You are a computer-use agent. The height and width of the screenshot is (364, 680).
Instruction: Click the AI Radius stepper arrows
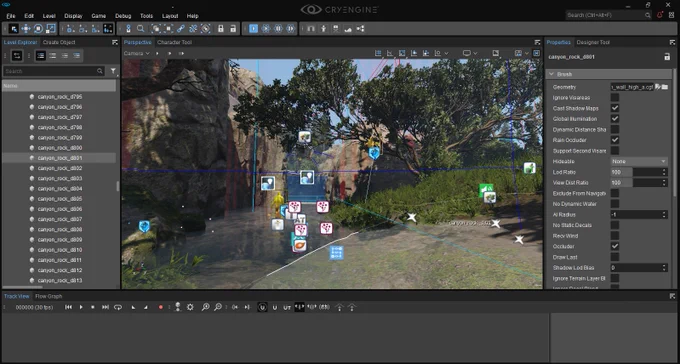coord(664,215)
